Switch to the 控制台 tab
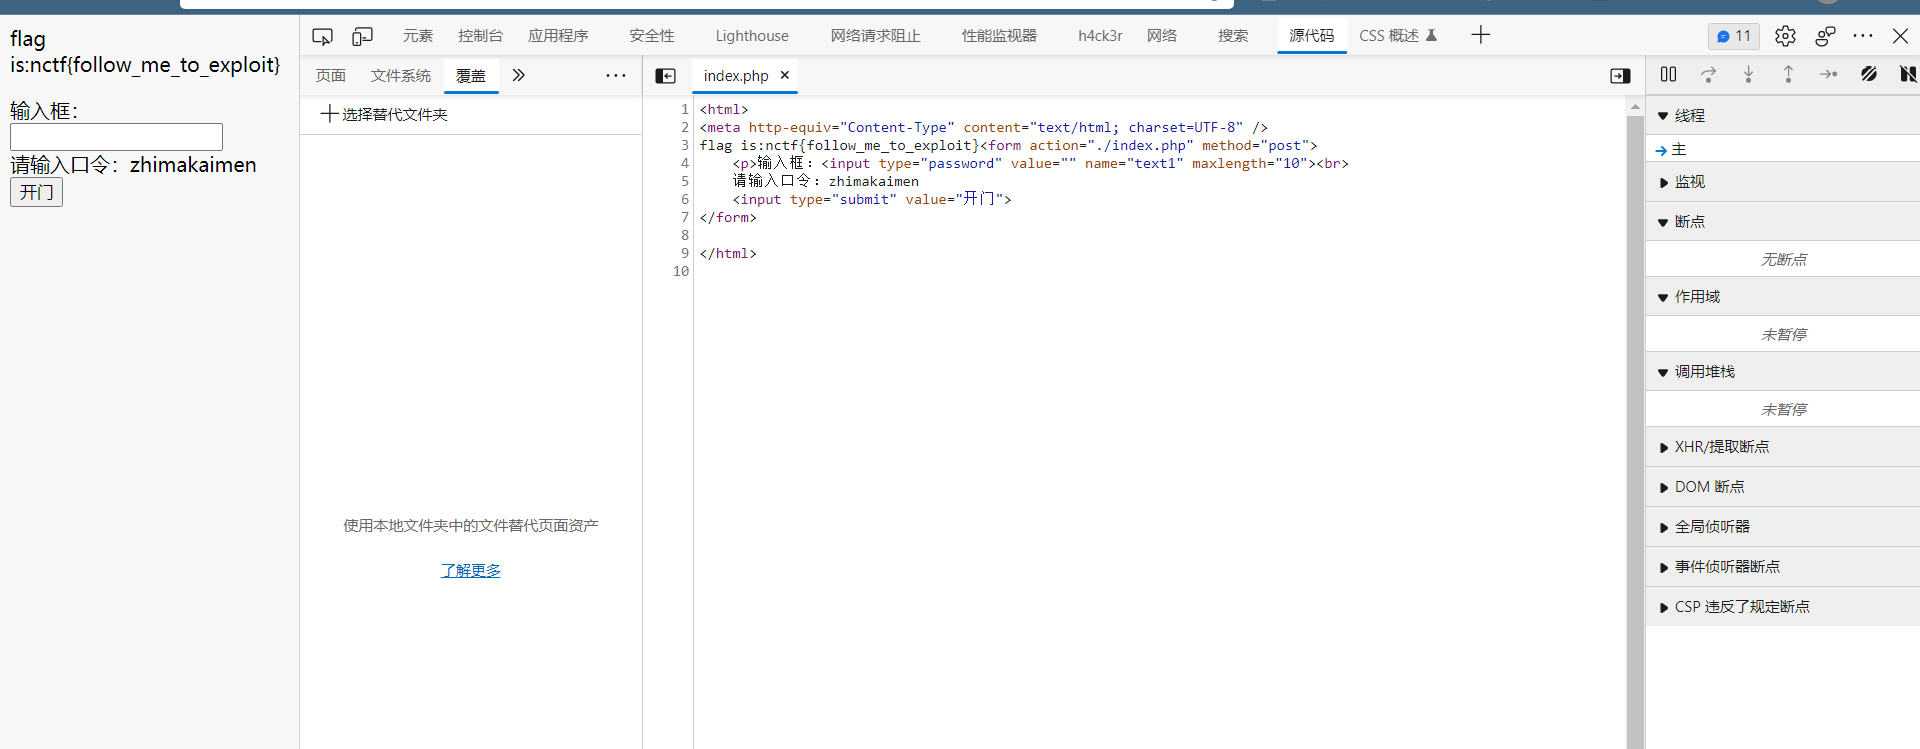Viewport: 1920px width, 749px height. (480, 36)
